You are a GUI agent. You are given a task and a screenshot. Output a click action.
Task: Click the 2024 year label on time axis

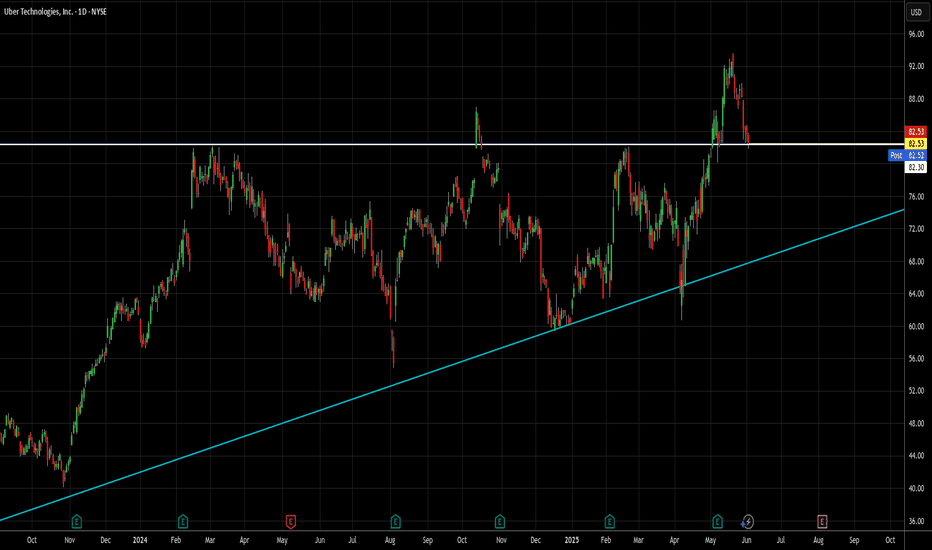click(140, 540)
